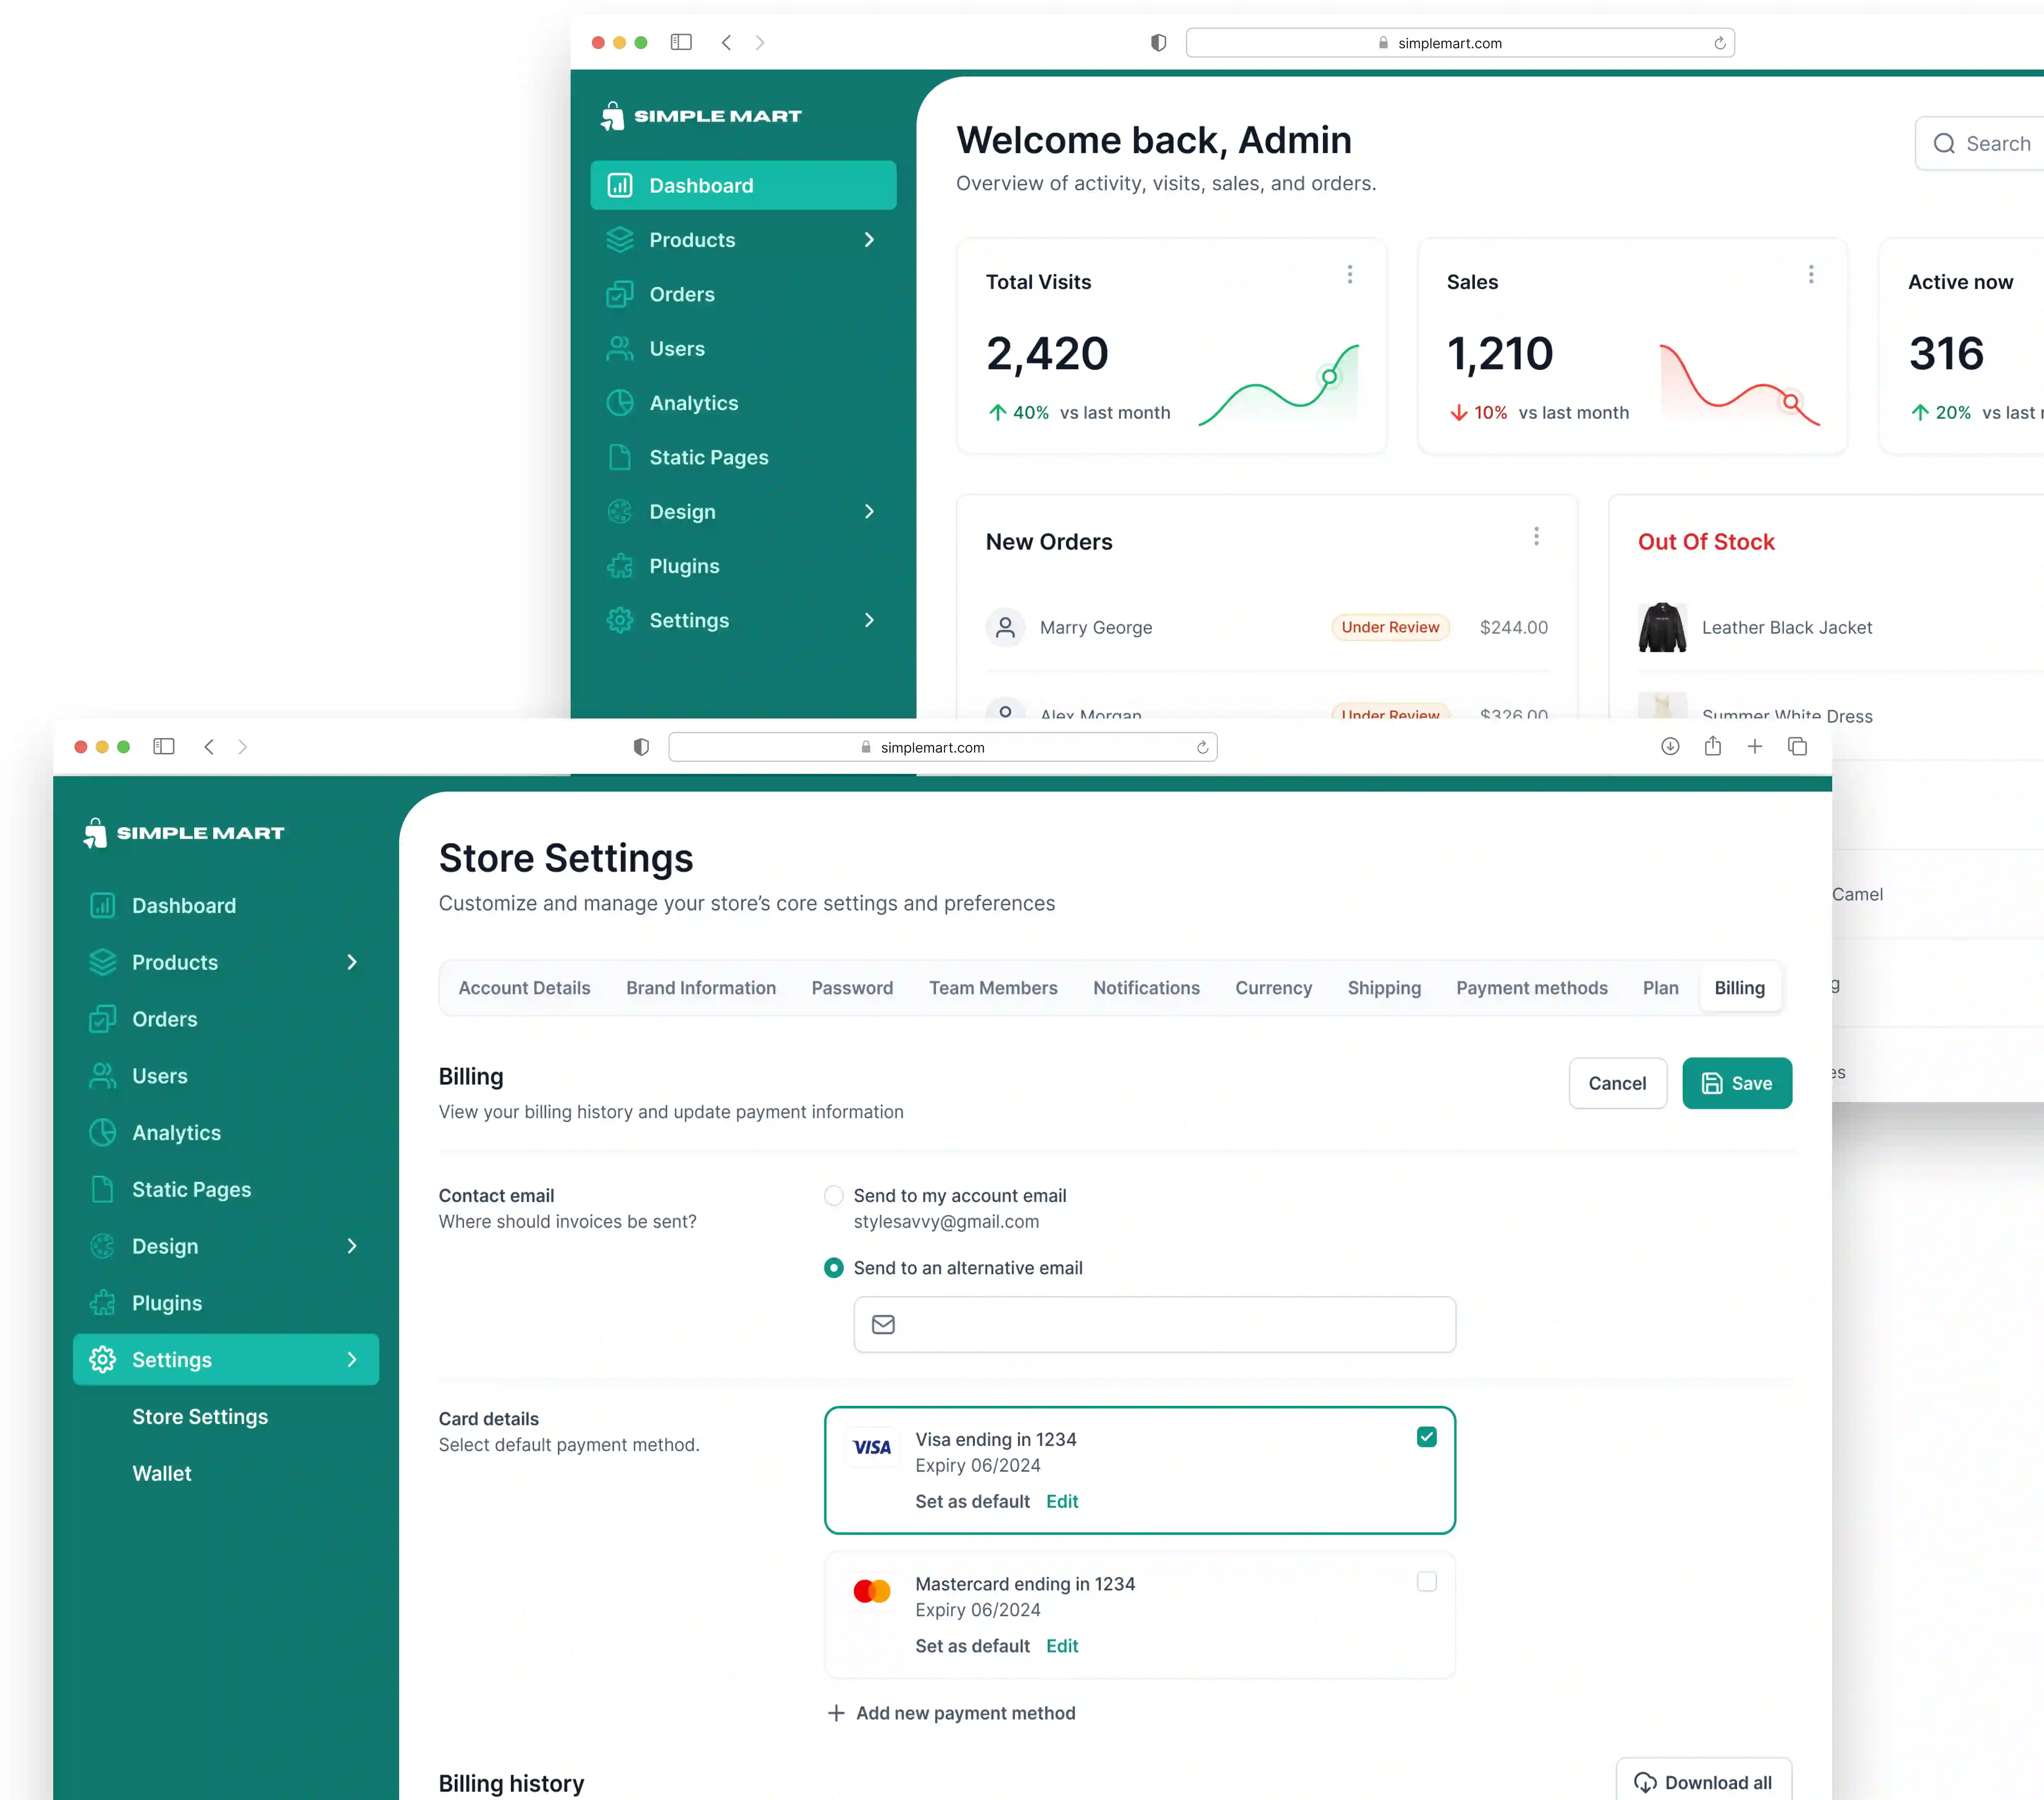Click Orders icon in dashboard window sidebar

(620, 294)
